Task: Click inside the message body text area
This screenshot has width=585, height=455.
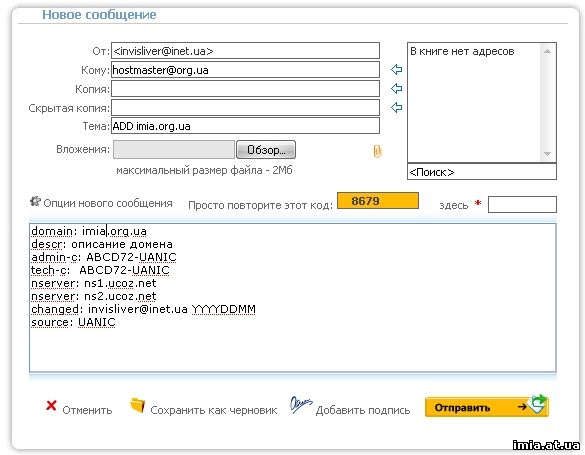Action: click(x=293, y=298)
